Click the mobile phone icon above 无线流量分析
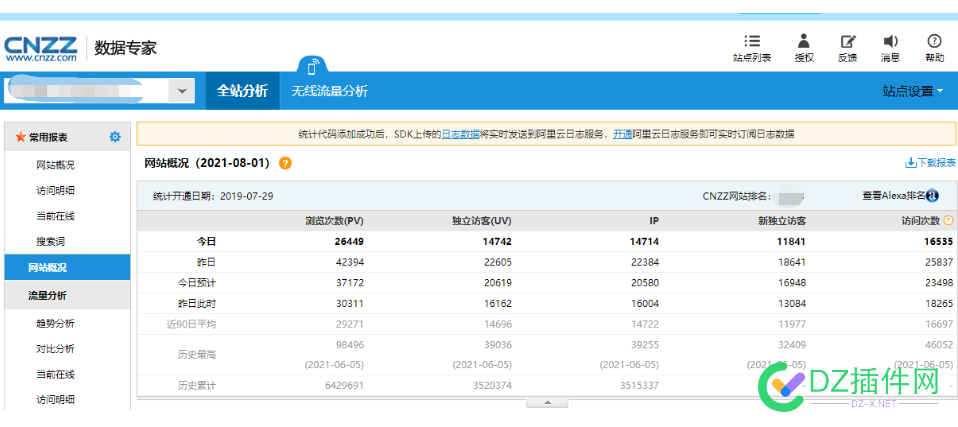The image size is (958, 427). [x=313, y=66]
